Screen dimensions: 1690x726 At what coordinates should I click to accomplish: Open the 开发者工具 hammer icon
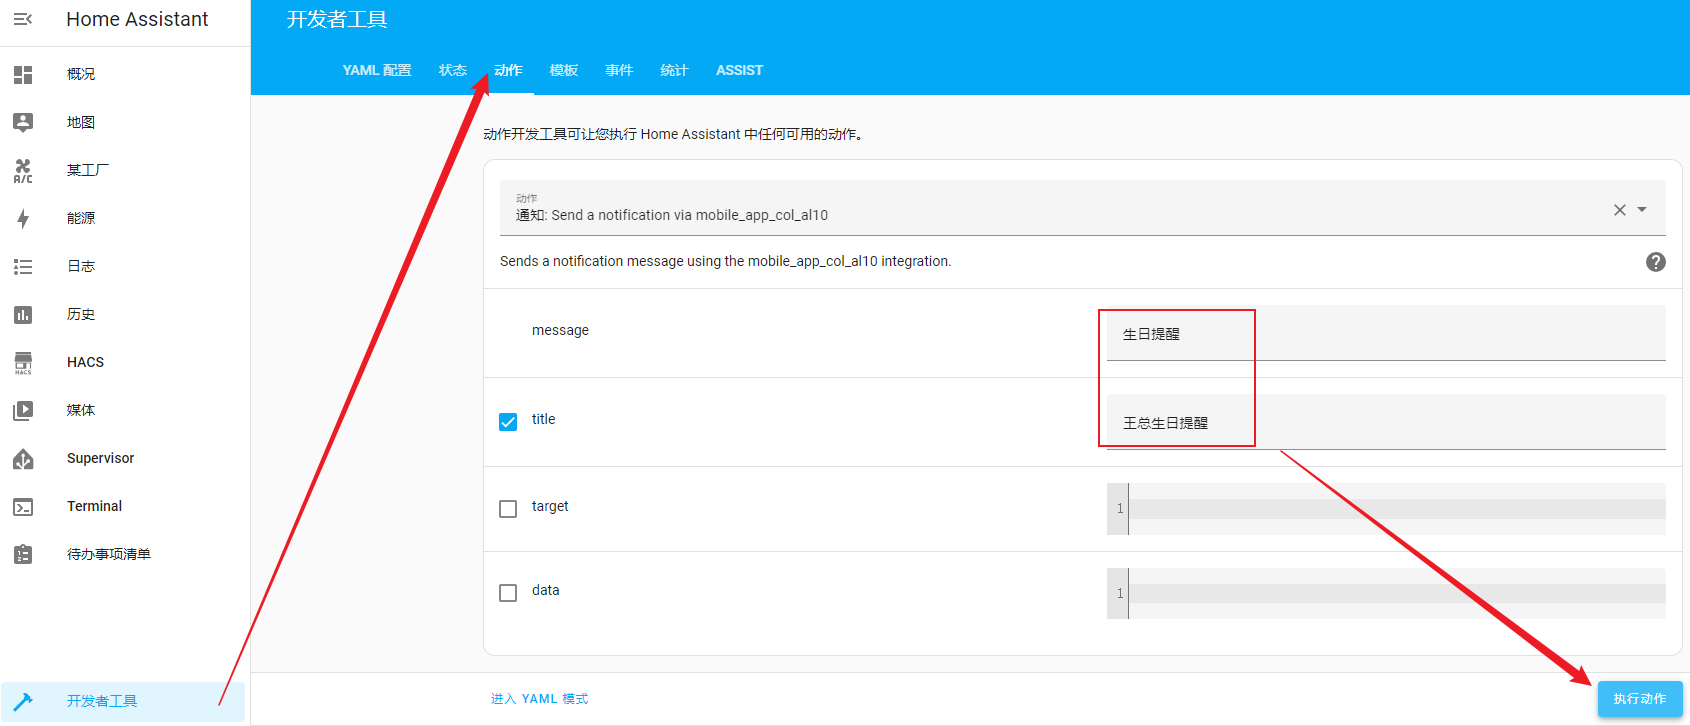(x=23, y=701)
